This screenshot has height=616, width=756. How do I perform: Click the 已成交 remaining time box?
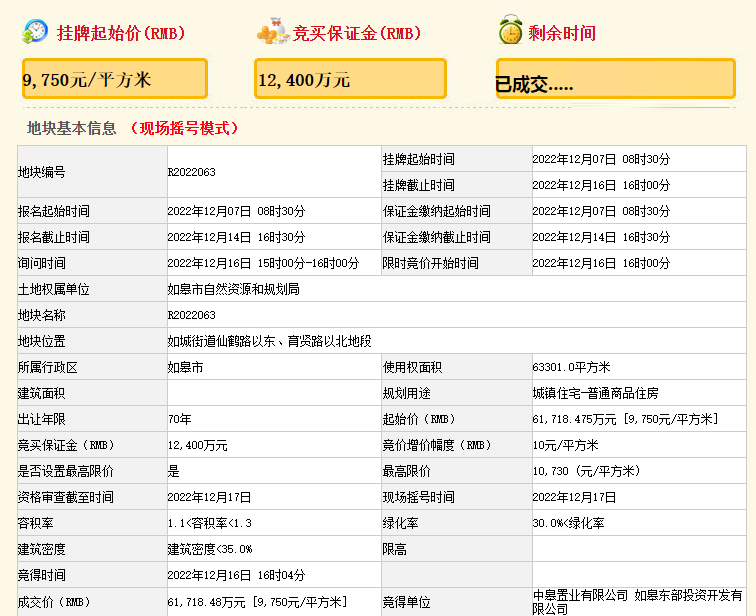[616, 79]
